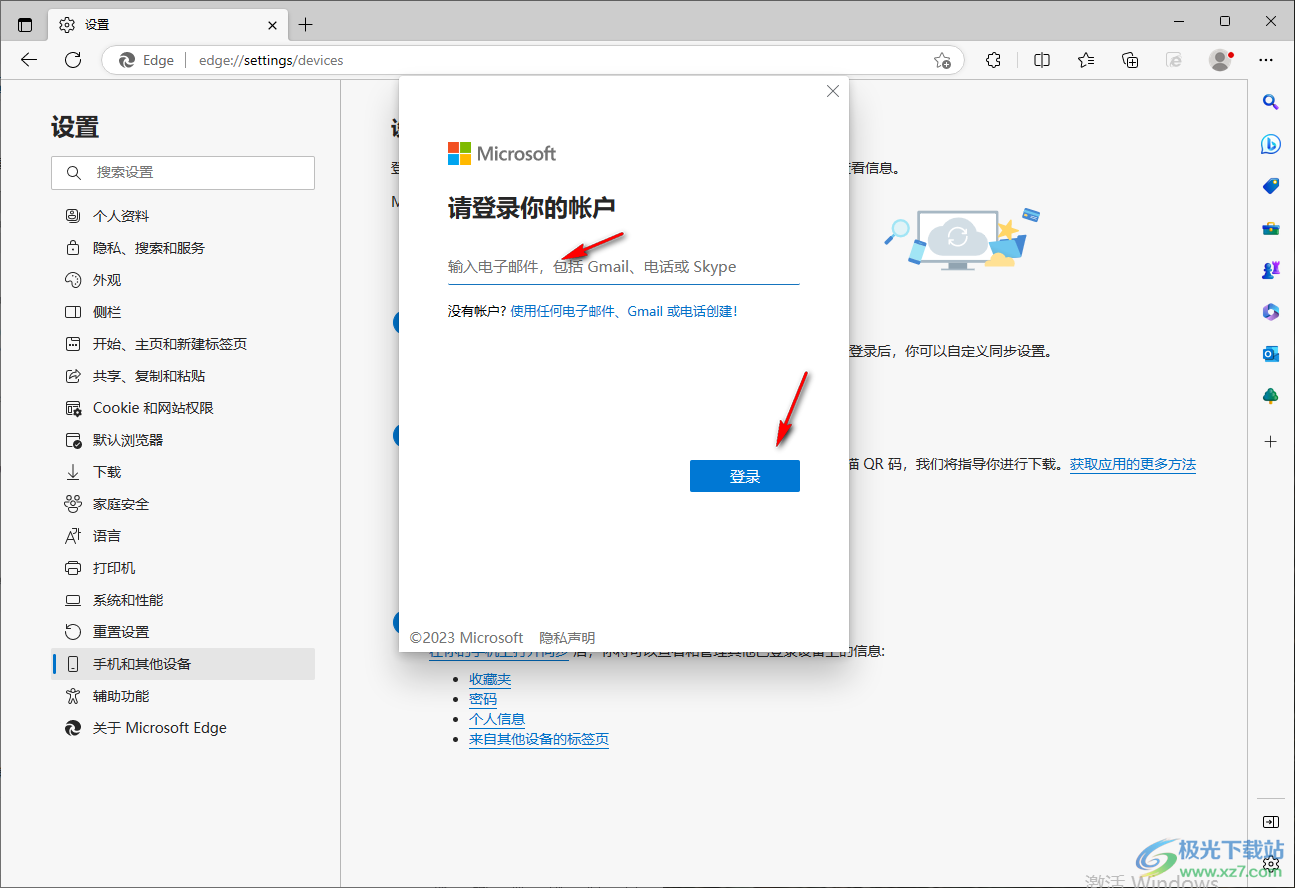Image resolution: width=1295 pixels, height=888 pixels.
Task: Click the hide sidebar icon
Action: coord(1270,822)
